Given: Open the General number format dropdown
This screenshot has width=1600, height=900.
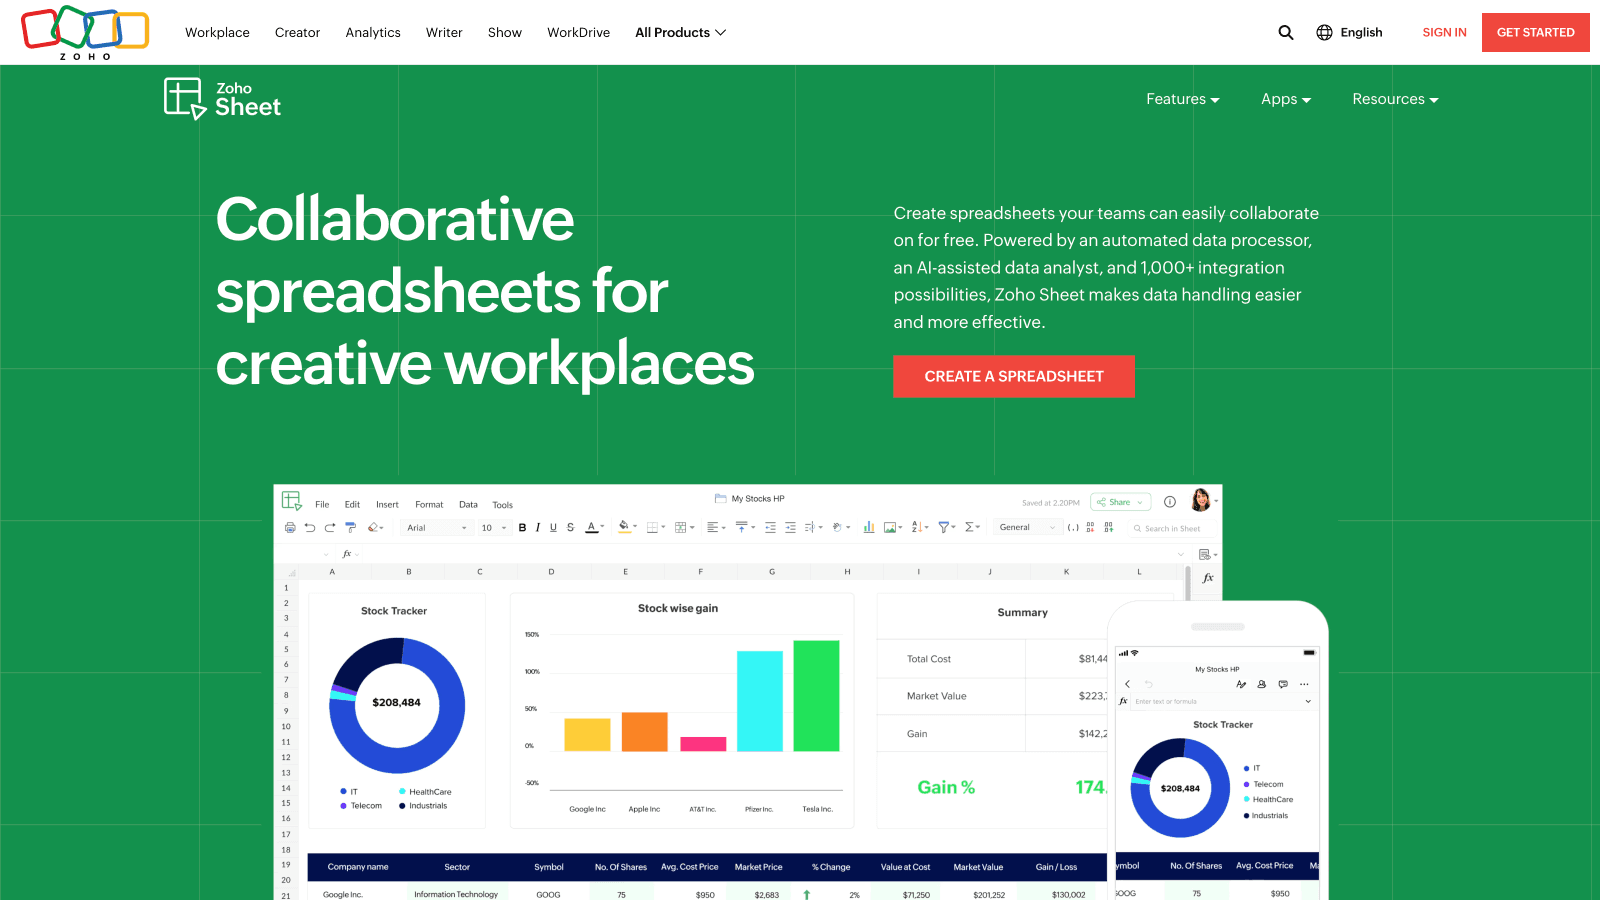Looking at the screenshot, I should [1028, 527].
